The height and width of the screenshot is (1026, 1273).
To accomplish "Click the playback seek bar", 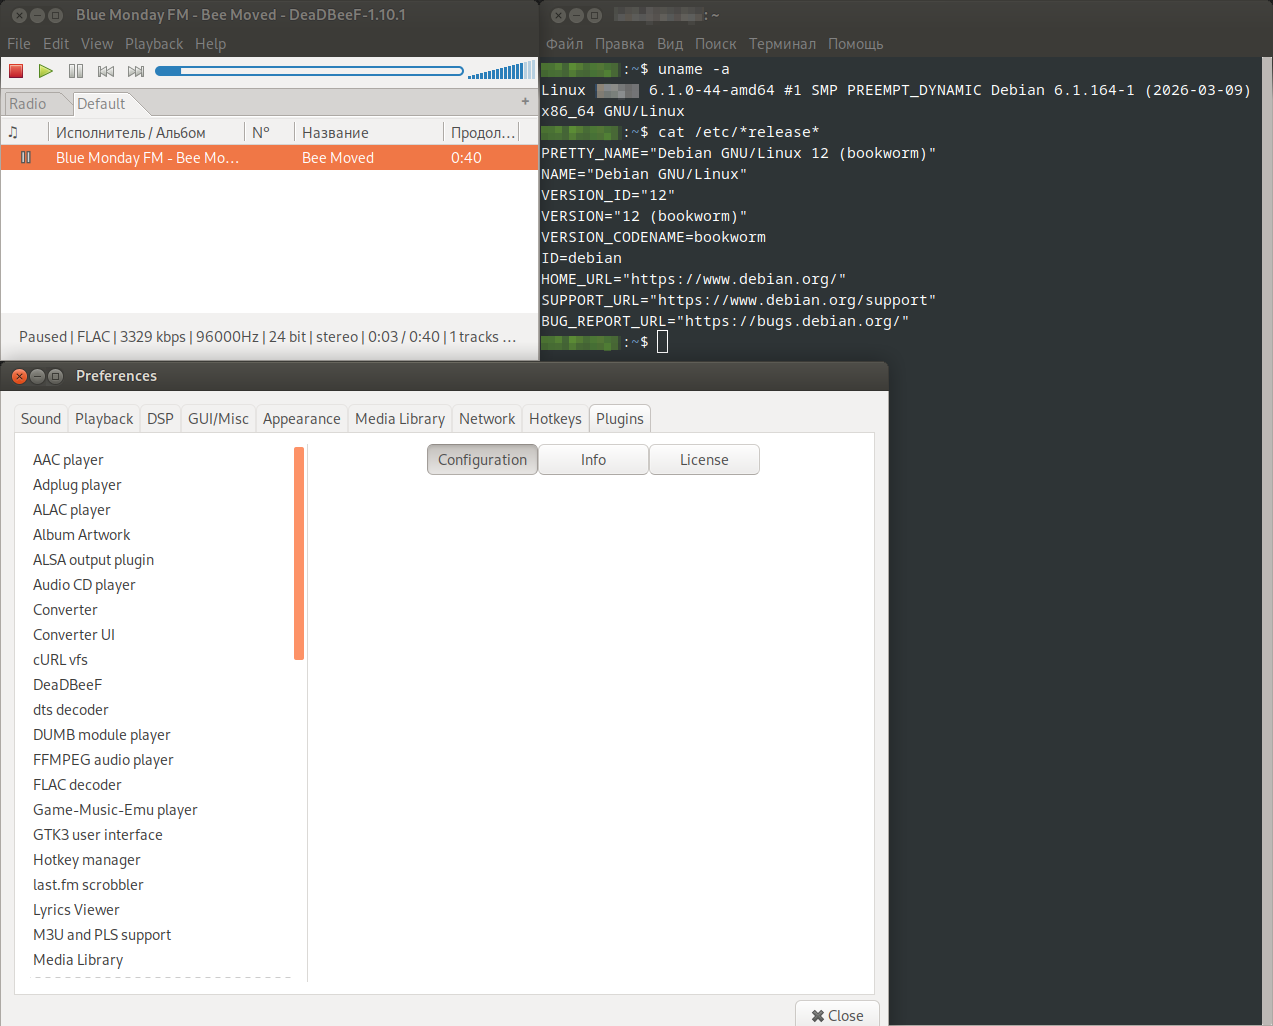I will (309, 71).
